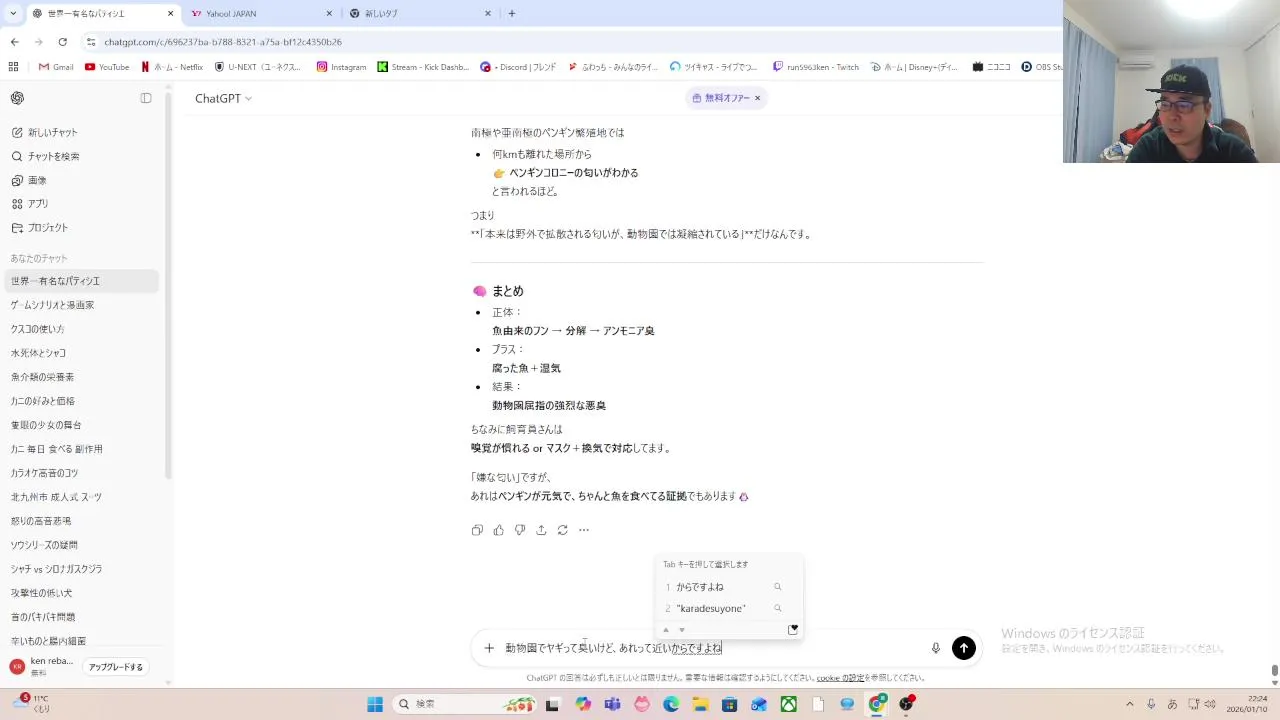Give the response a thumbs down
The width and height of the screenshot is (1280, 720).
[x=520, y=530]
